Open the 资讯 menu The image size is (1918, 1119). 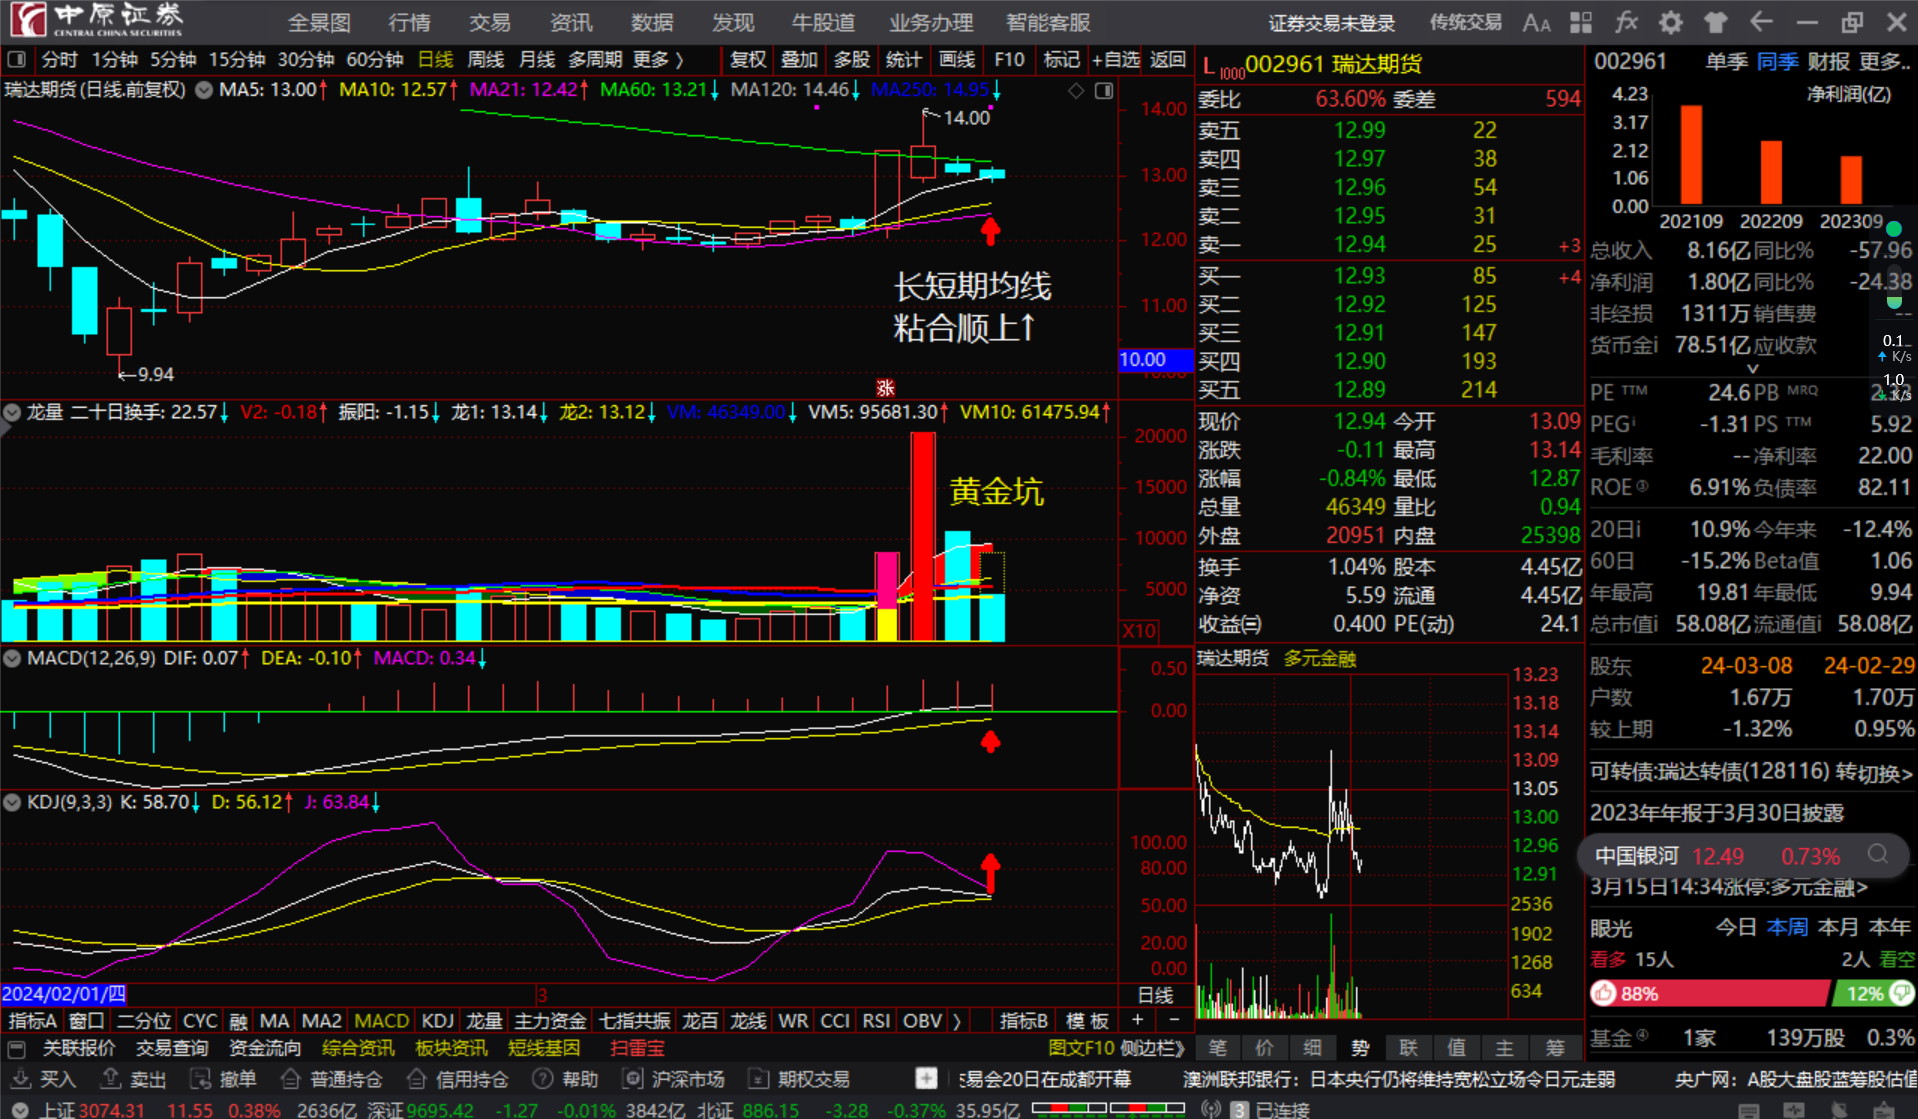tap(571, 22)
